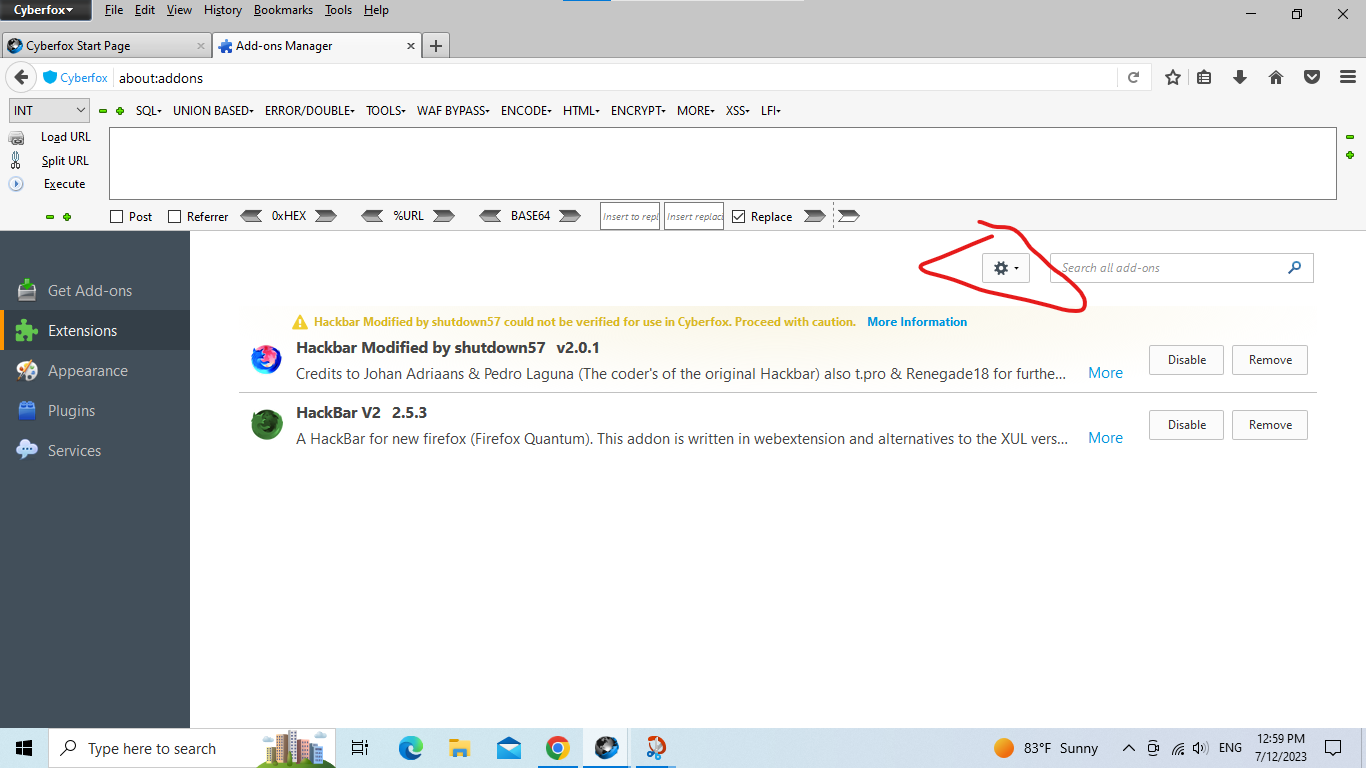Screen dimensions: 1366x768
Task: Uncheck the Replace checkbox
Action: 739,216
